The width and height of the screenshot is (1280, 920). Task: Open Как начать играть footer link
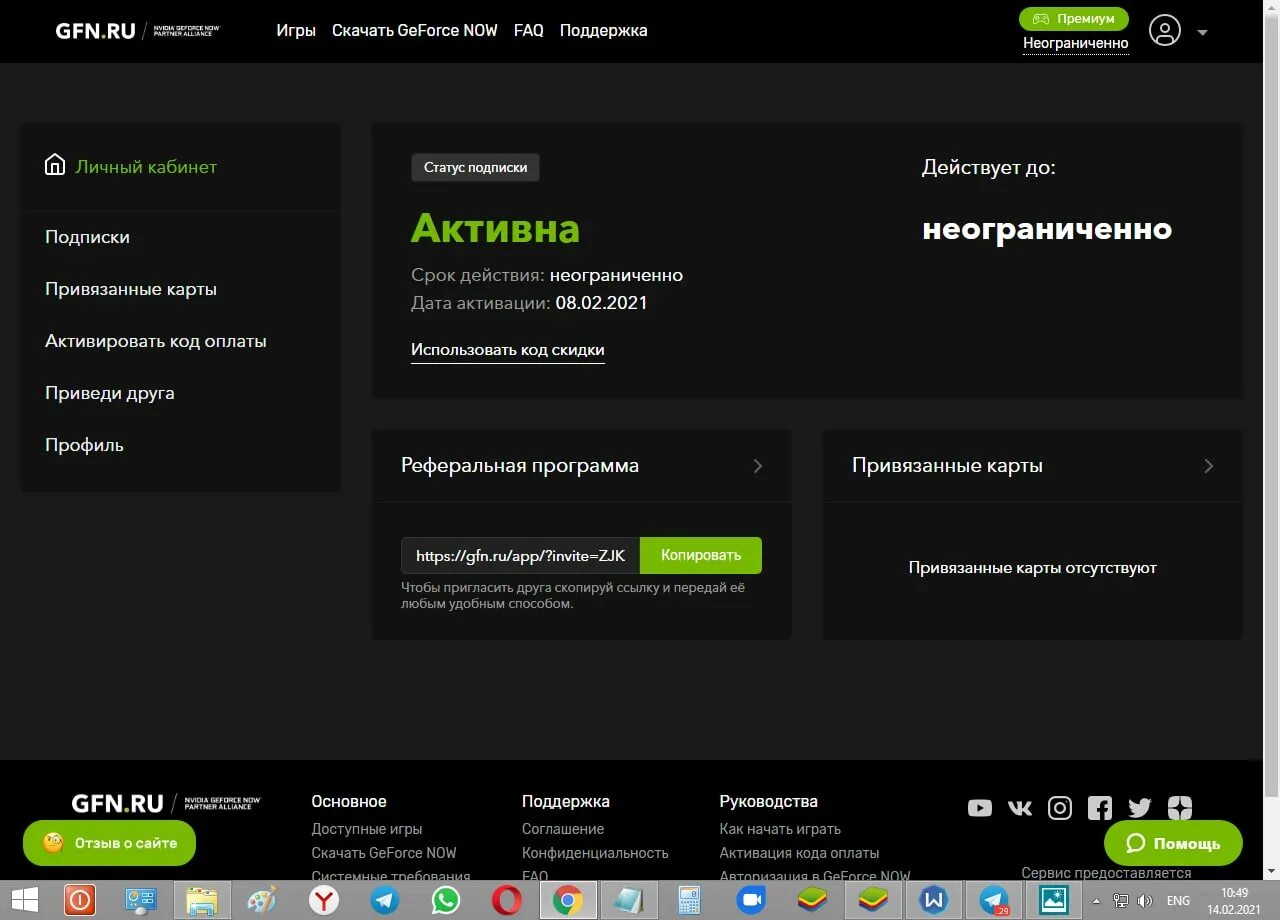(x=780, y=829)
